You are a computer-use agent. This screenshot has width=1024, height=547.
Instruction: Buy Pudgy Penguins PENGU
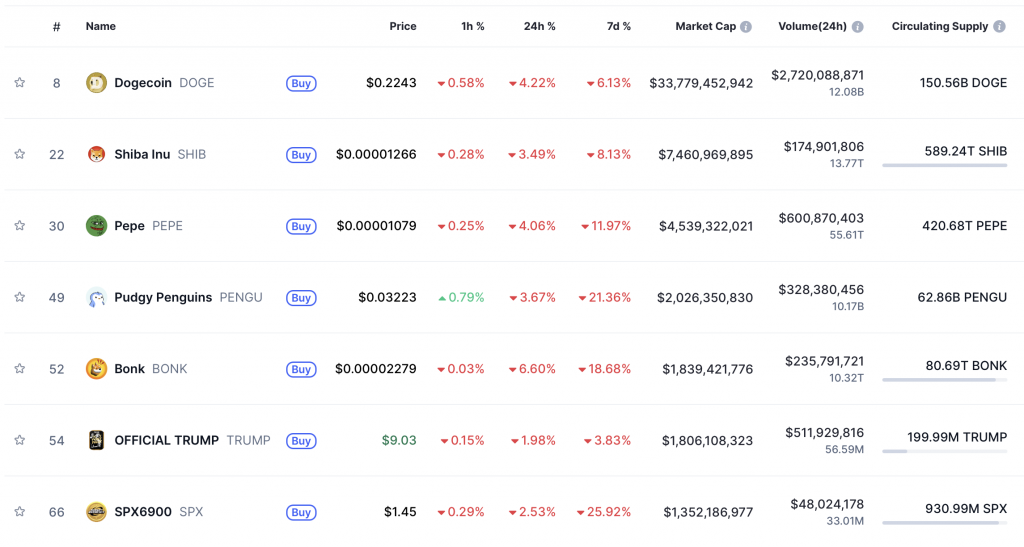[301, 298]
